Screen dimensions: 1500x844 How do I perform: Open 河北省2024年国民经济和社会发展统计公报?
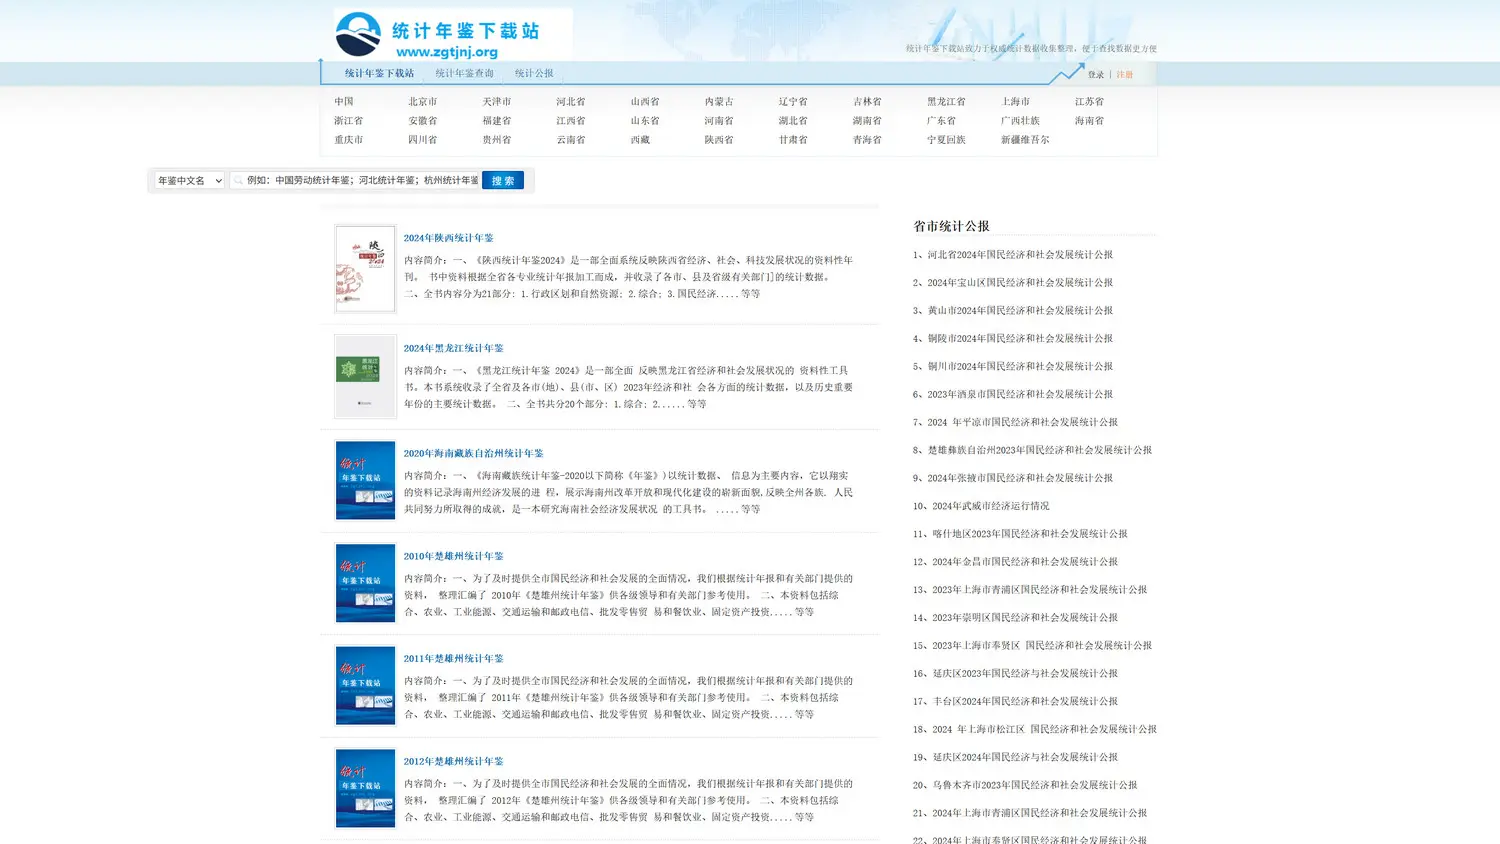tap(1020, 255)
